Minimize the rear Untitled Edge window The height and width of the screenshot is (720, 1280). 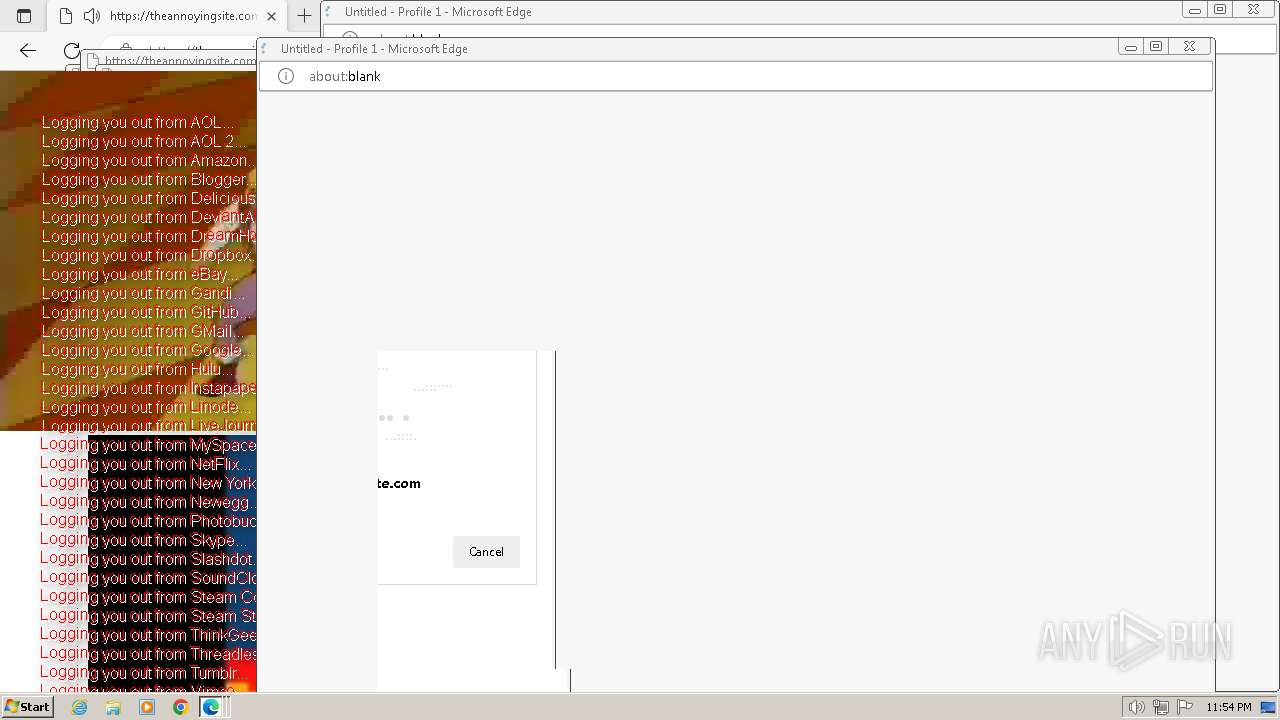pos(1195,10)
